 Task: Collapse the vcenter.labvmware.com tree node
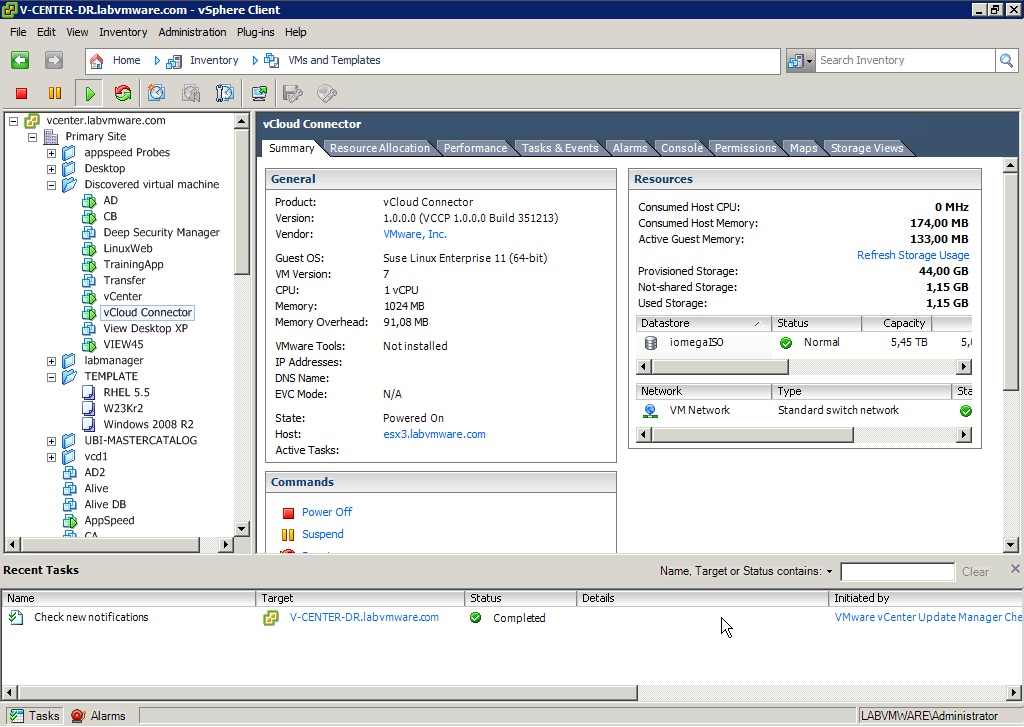13,121
